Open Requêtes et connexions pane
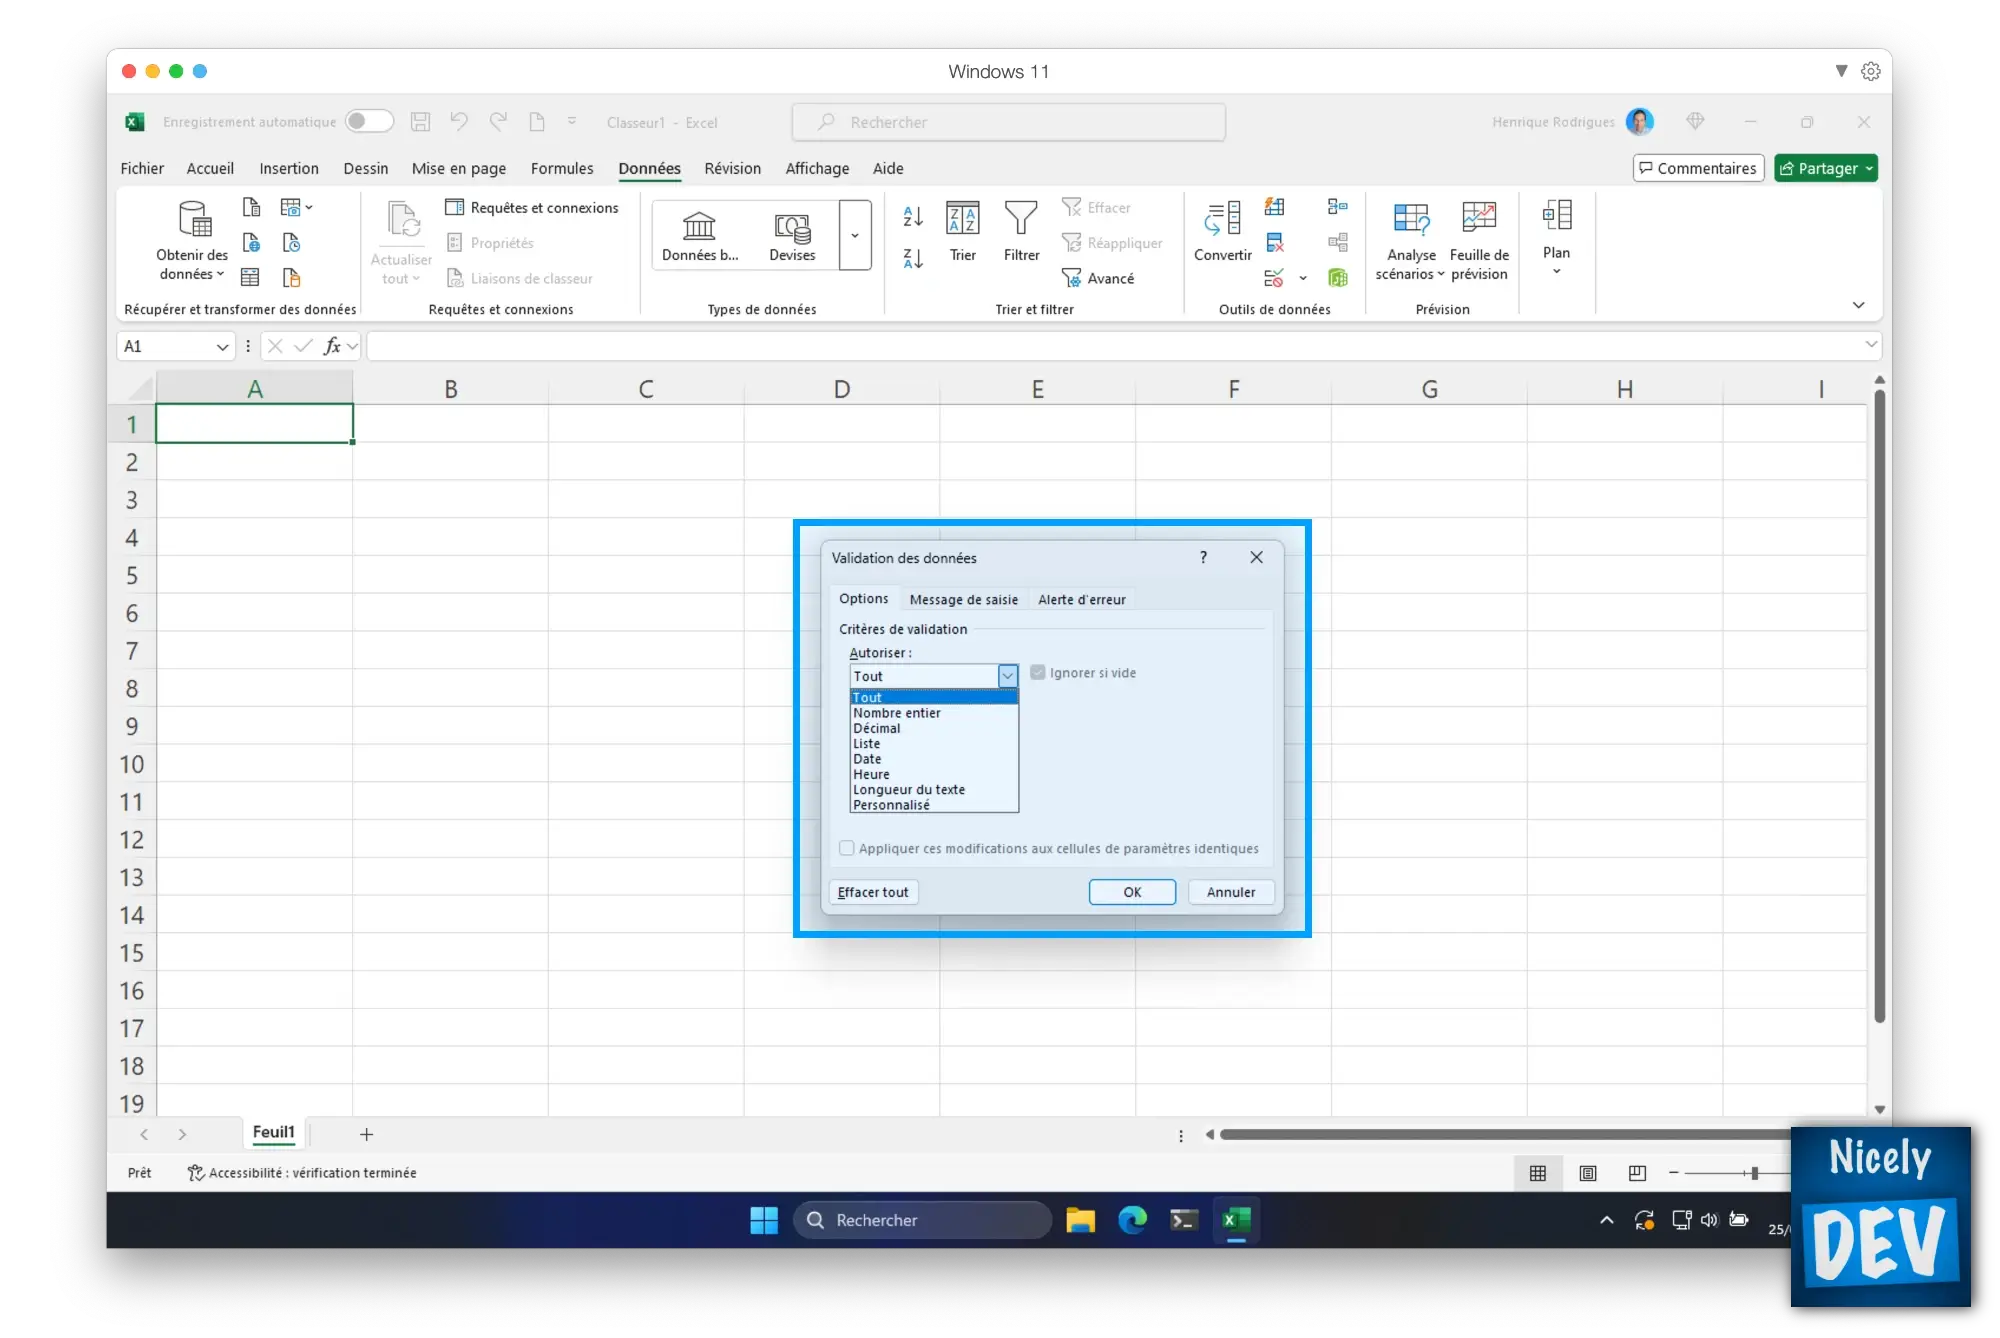Screen dimensions: 2000x1338 click(x=532, y=207)
